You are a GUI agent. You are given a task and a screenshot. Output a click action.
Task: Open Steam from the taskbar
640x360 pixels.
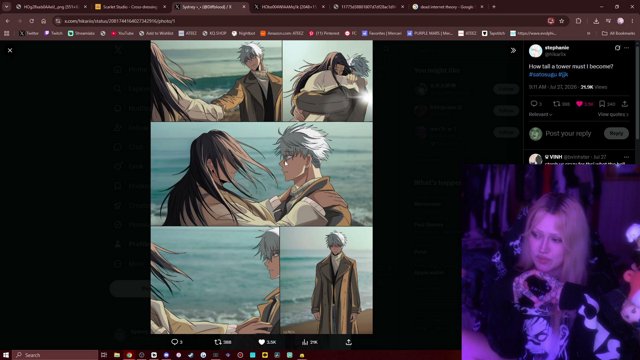tap(191, 355)
